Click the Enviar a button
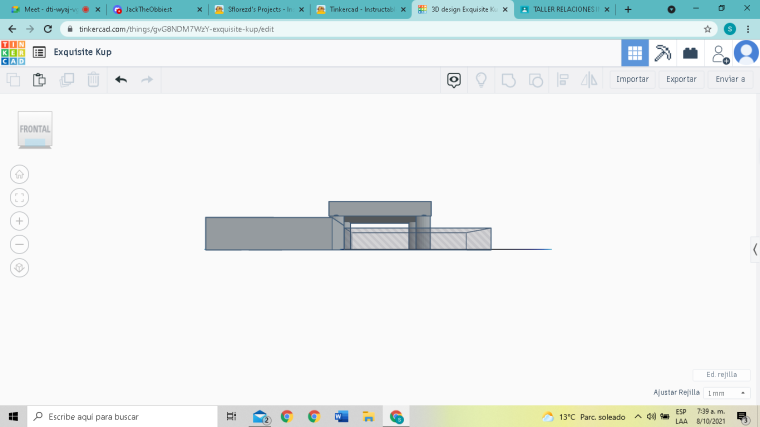The image size is (760, 427). pos(730,79)
